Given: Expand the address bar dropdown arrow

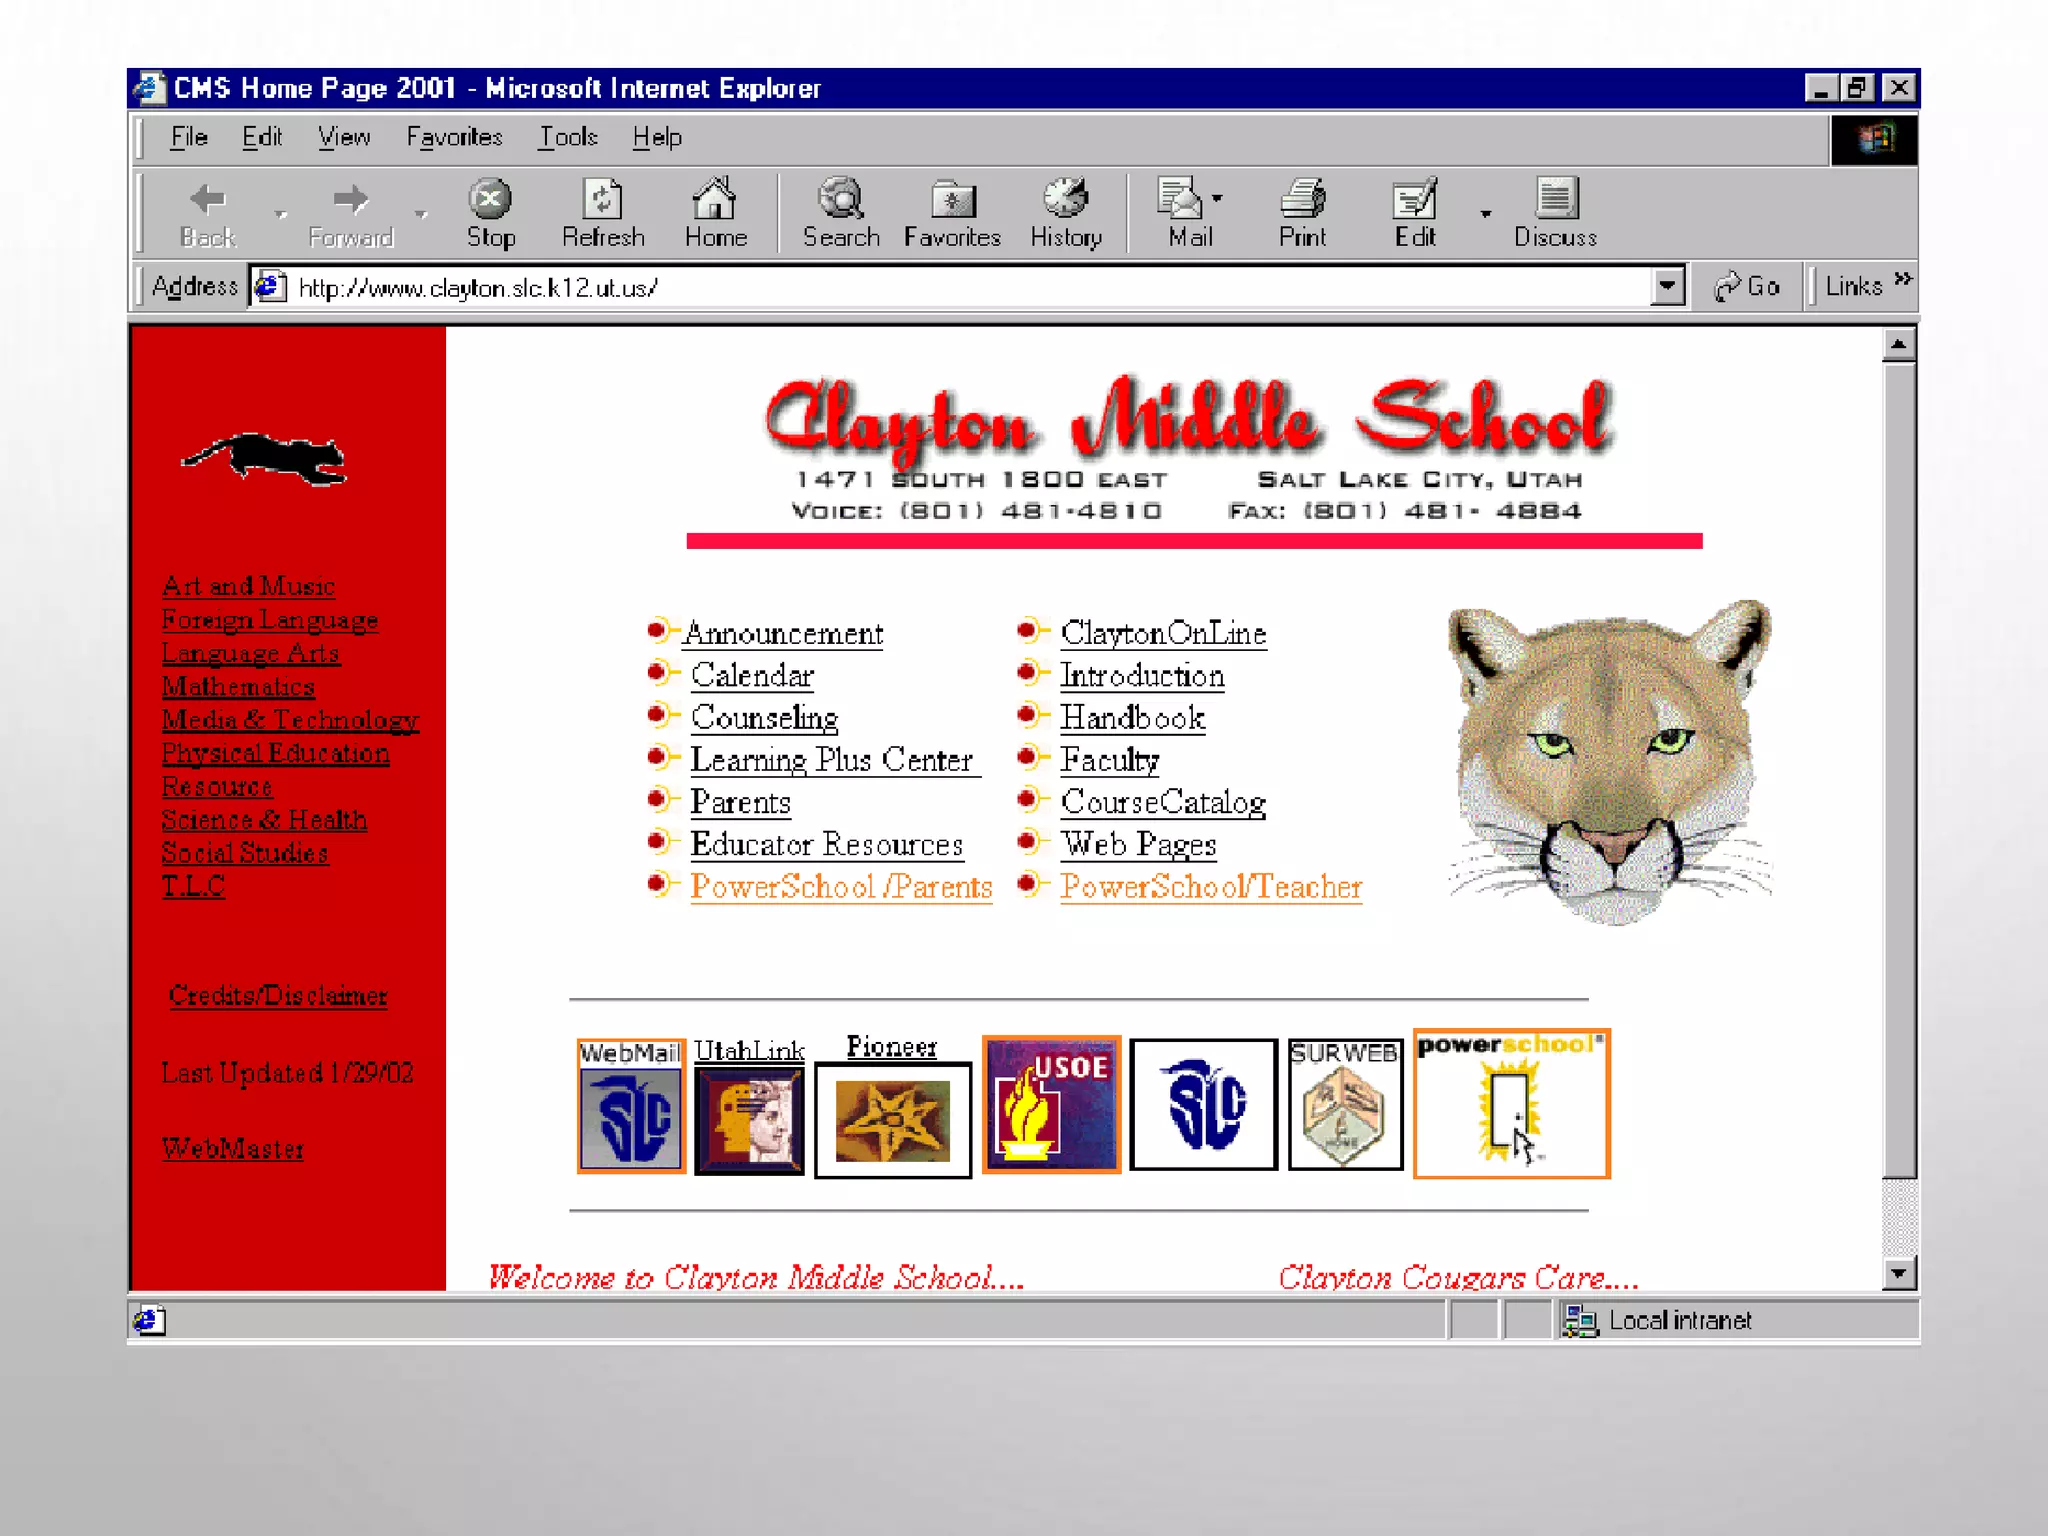Looking at the screenshot, I should [1666, 287].
